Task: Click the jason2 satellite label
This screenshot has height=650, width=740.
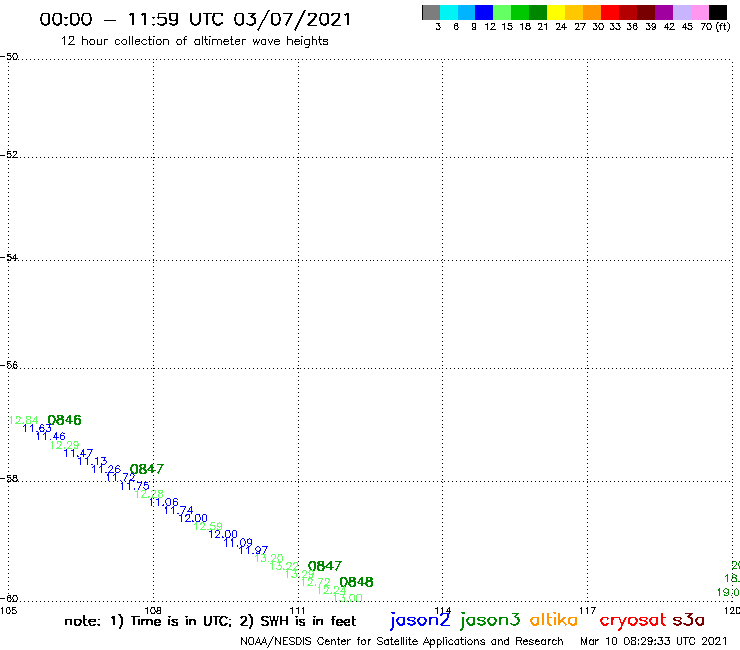Action: tap(420, 620)
